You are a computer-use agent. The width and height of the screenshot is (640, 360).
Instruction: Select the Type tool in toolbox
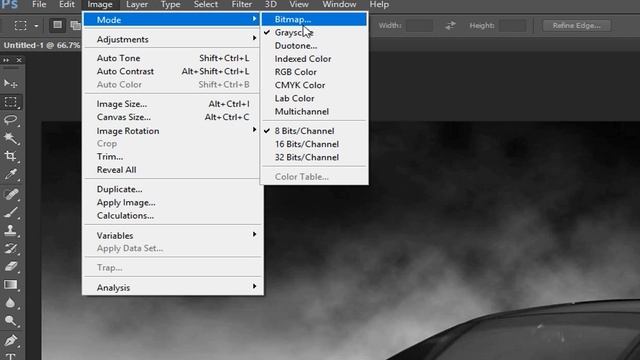tap(11, 356)
